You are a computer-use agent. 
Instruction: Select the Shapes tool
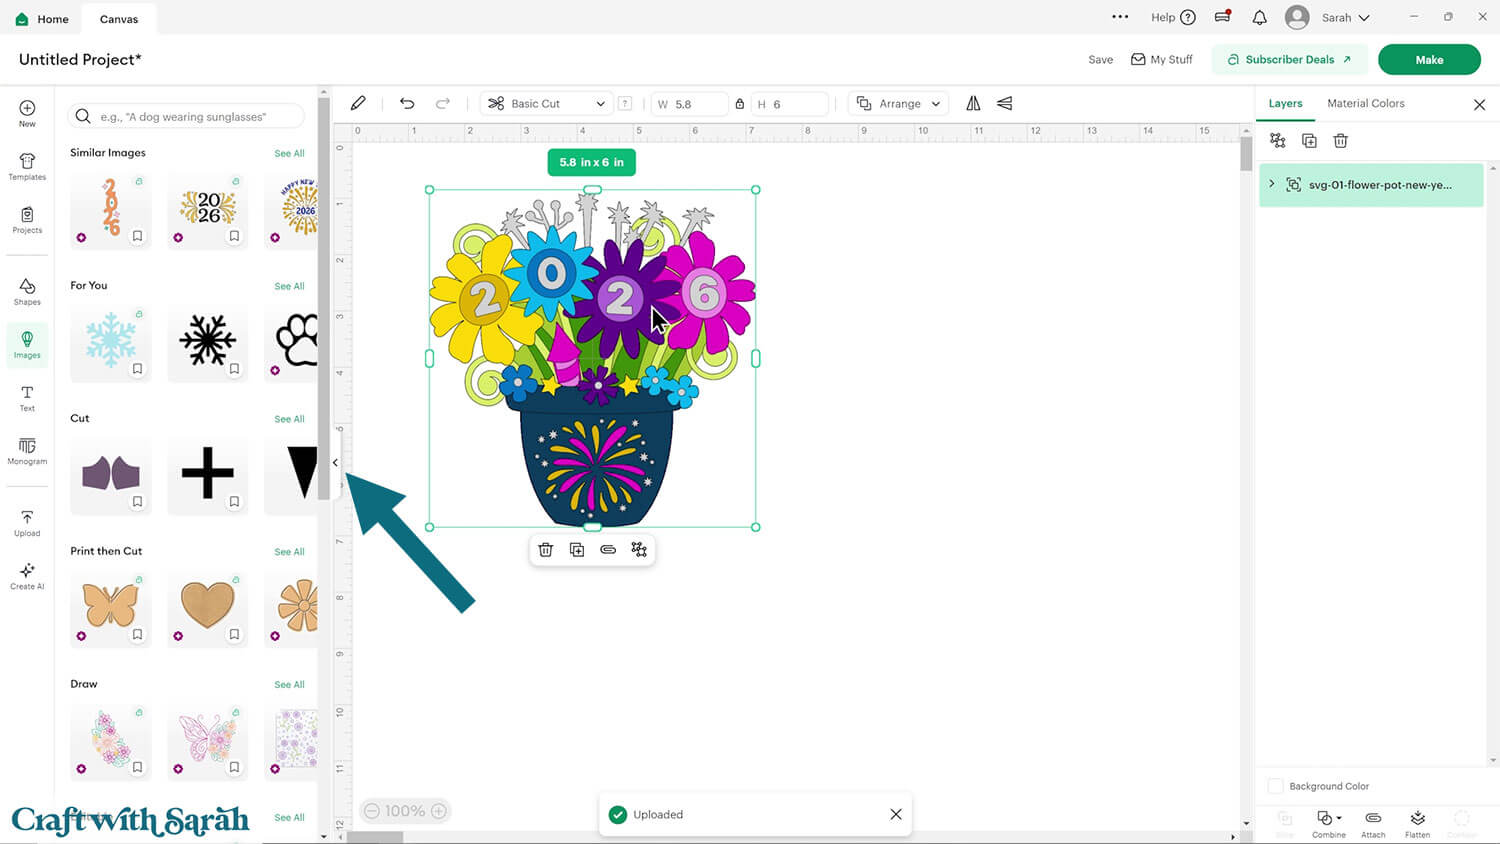[27, 291]
